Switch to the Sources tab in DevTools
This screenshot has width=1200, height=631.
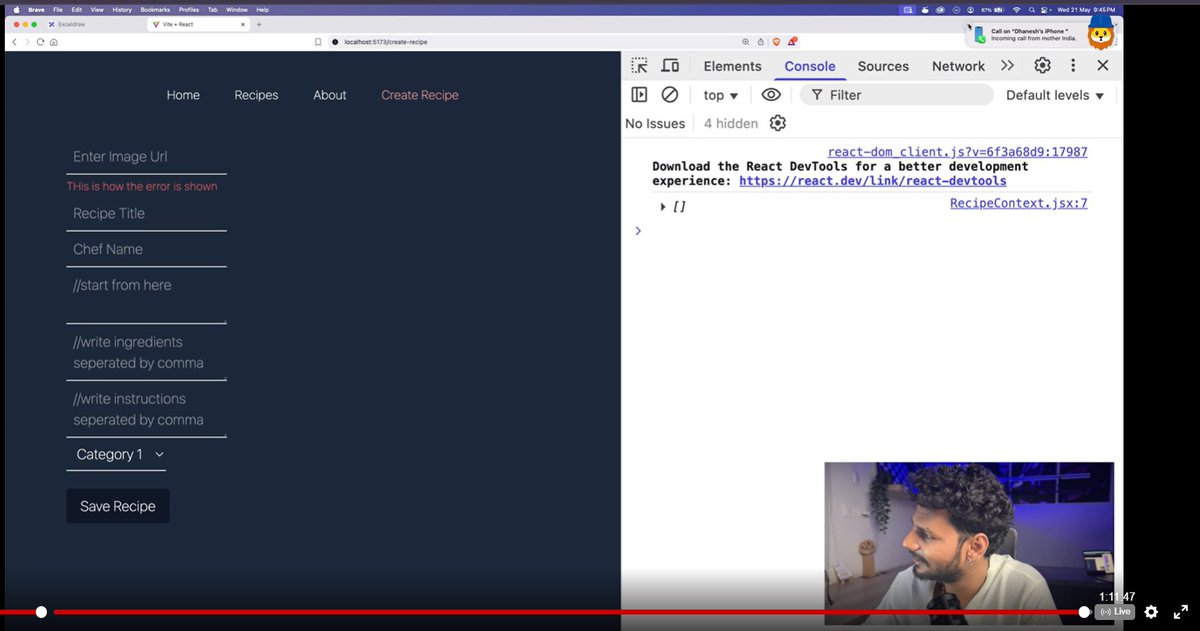882,65
